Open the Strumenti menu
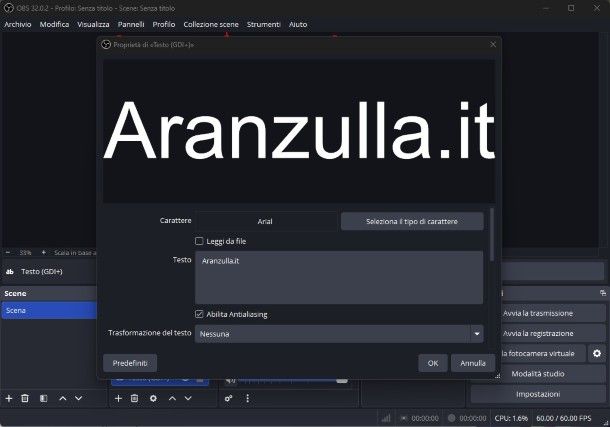 (264, 24)
